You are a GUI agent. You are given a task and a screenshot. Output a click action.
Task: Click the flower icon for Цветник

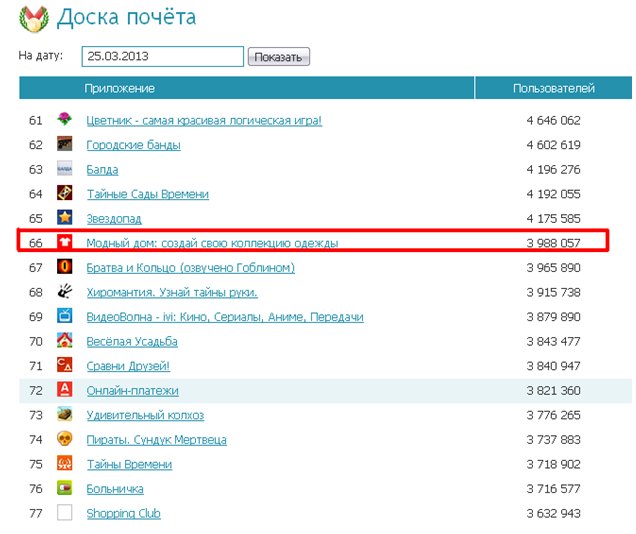tap(64, 119)
